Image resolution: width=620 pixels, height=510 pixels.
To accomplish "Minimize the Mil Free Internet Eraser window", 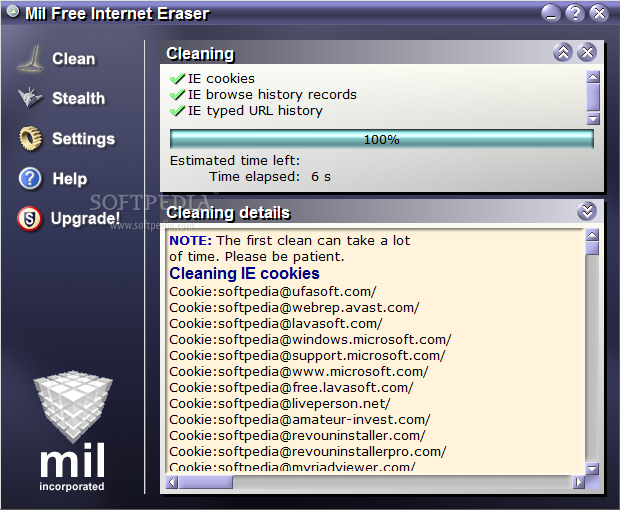I will 551,13.
